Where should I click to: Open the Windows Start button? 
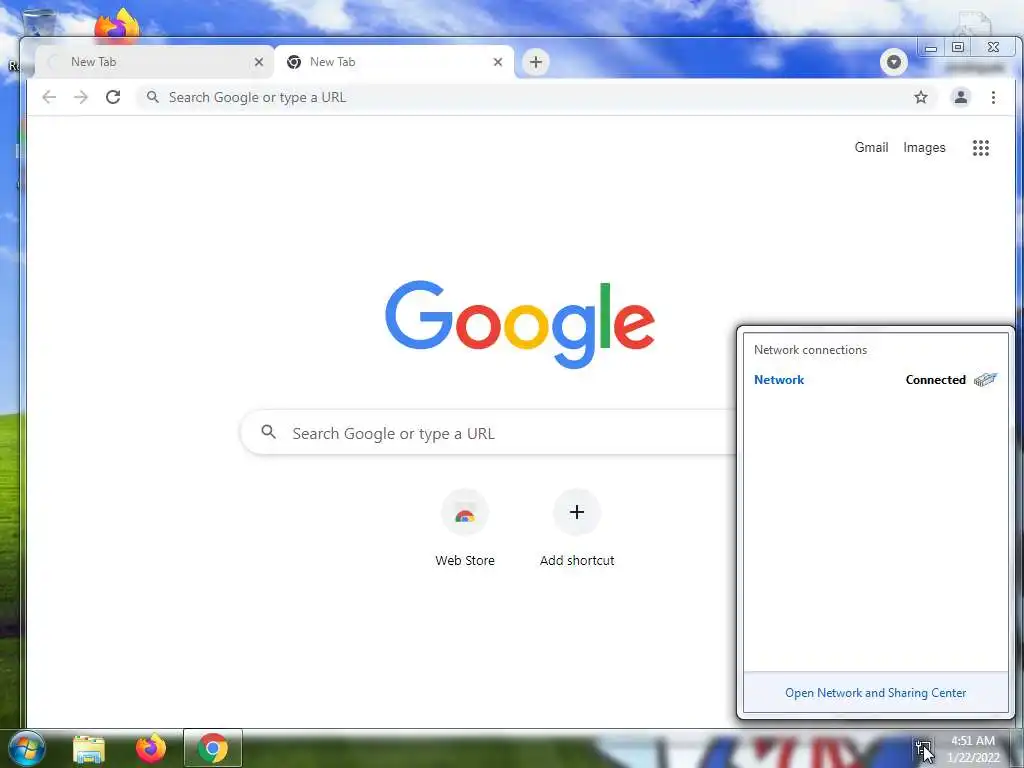pos(26,748)
